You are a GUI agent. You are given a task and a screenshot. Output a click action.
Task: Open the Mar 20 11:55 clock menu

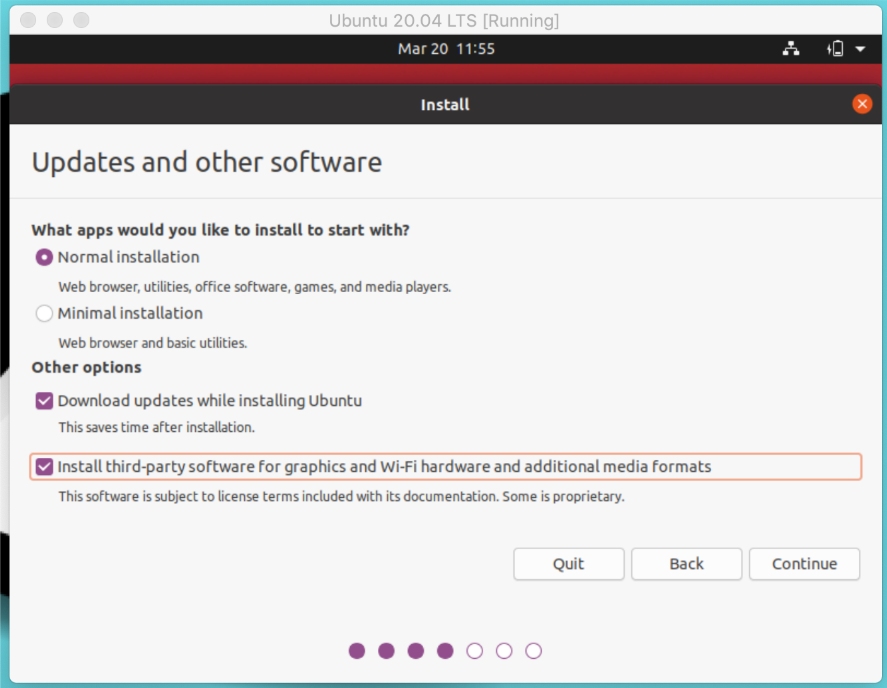tap(446, 49)
